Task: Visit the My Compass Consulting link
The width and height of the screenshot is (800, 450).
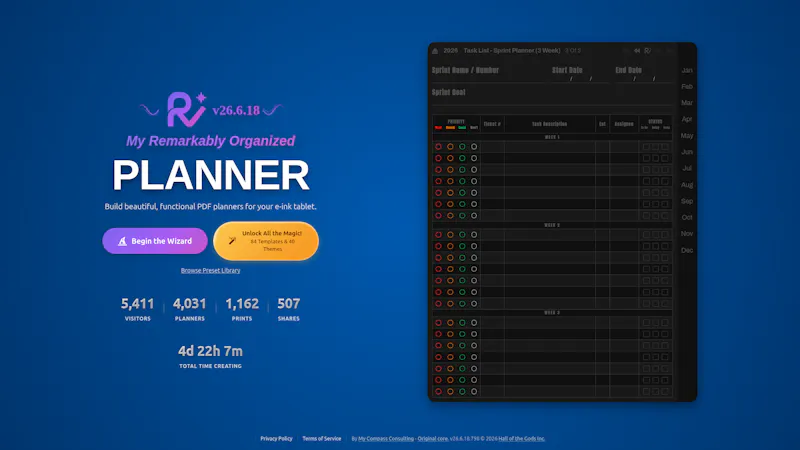Action: 386,438
